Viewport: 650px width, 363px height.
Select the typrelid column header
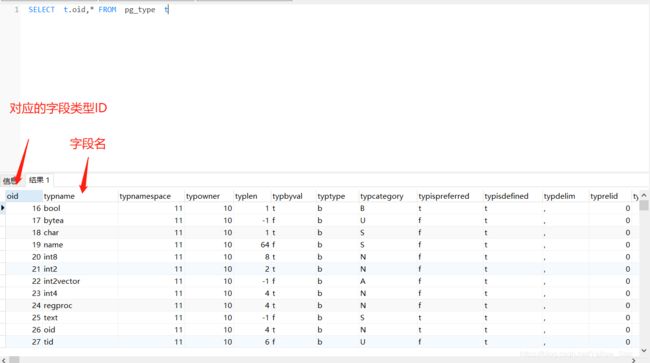pos(610,196)
